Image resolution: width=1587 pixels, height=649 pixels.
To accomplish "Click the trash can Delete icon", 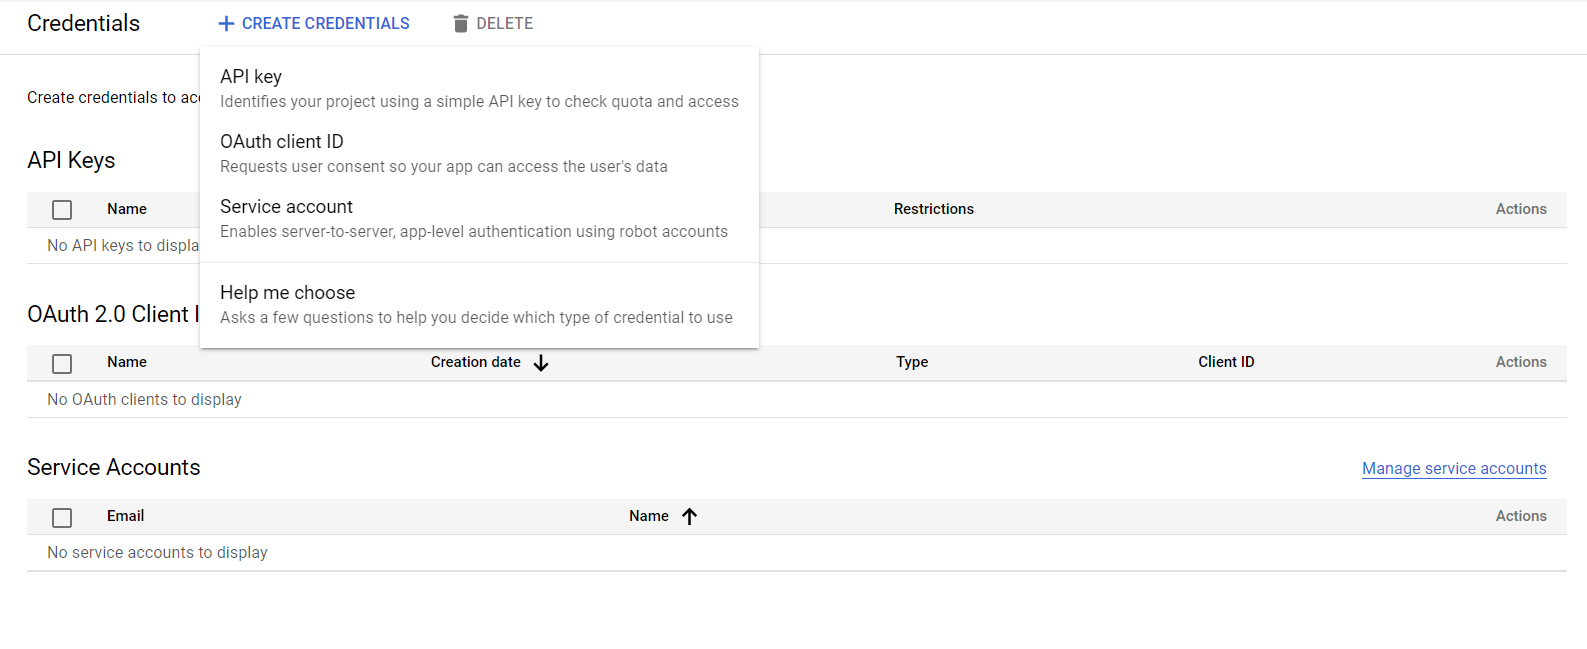I will coord(460,23).
